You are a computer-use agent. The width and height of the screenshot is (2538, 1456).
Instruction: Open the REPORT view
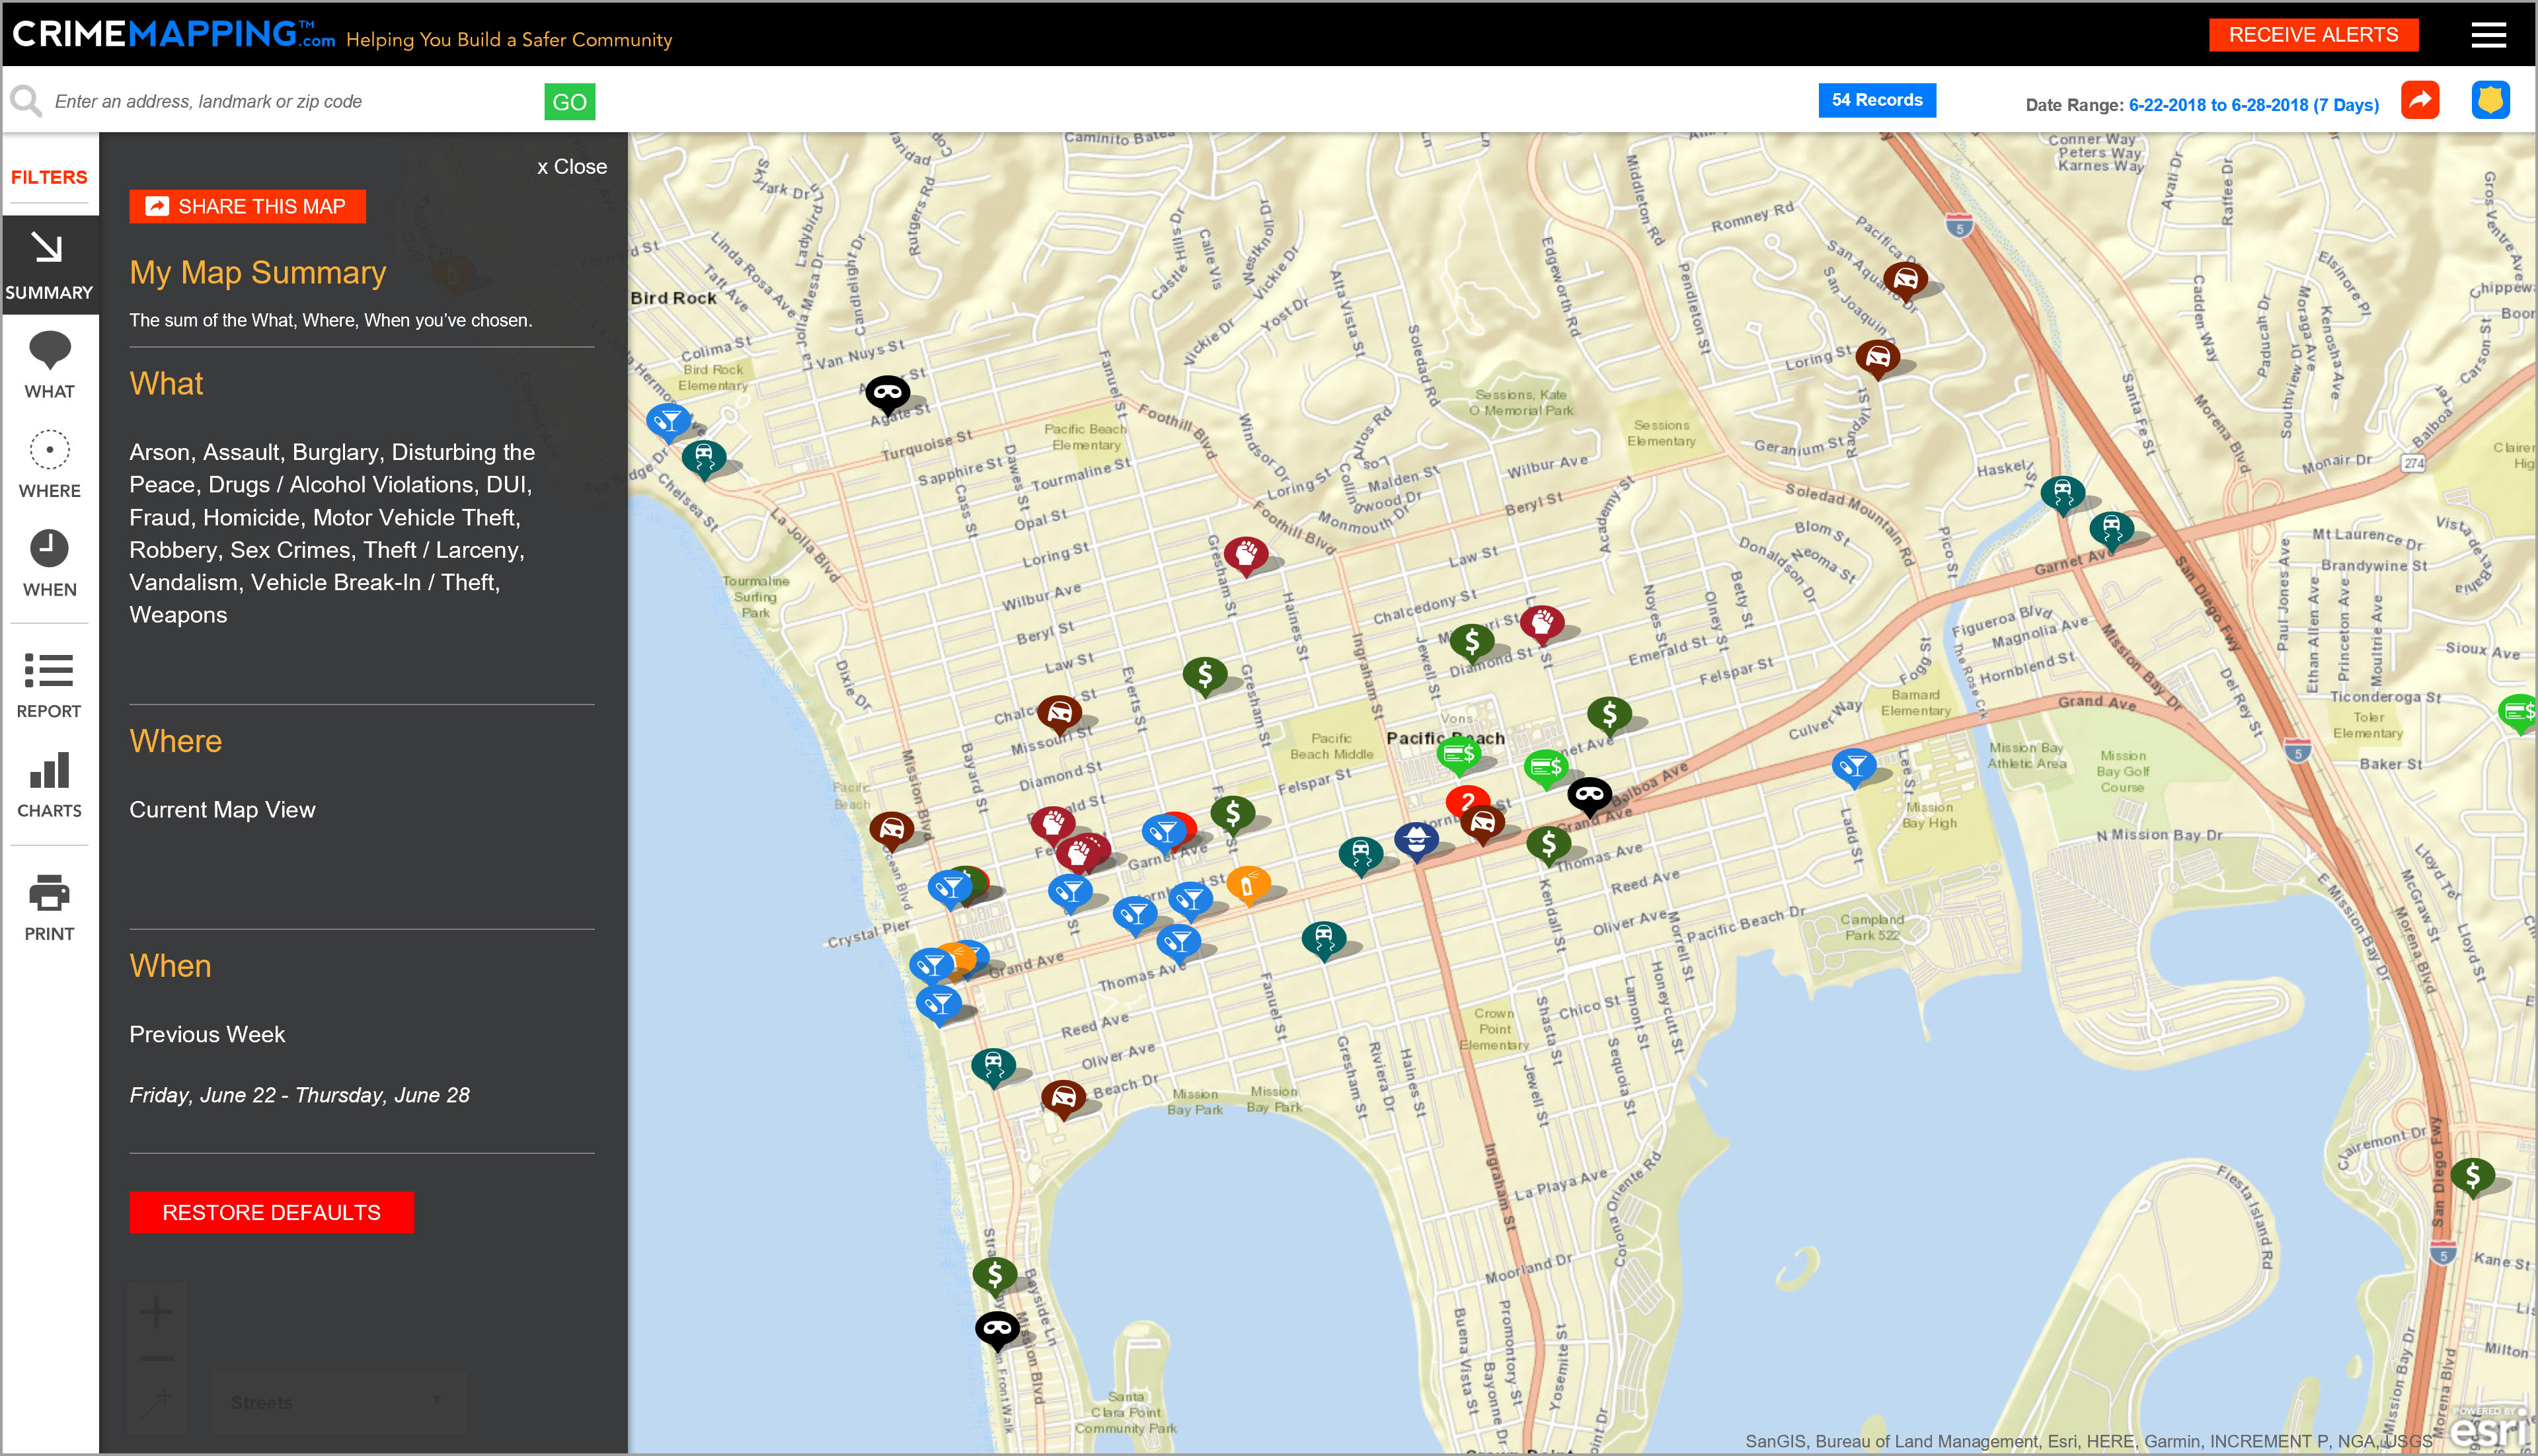pyautogui.click(x=49, y=685)
